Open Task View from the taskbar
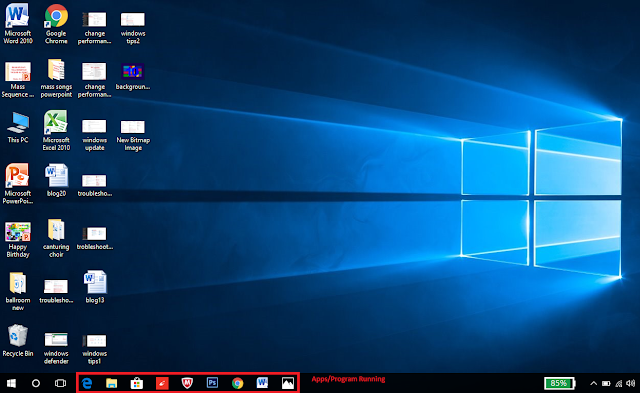This screenshot has width=640, height=393. [60, 383]
